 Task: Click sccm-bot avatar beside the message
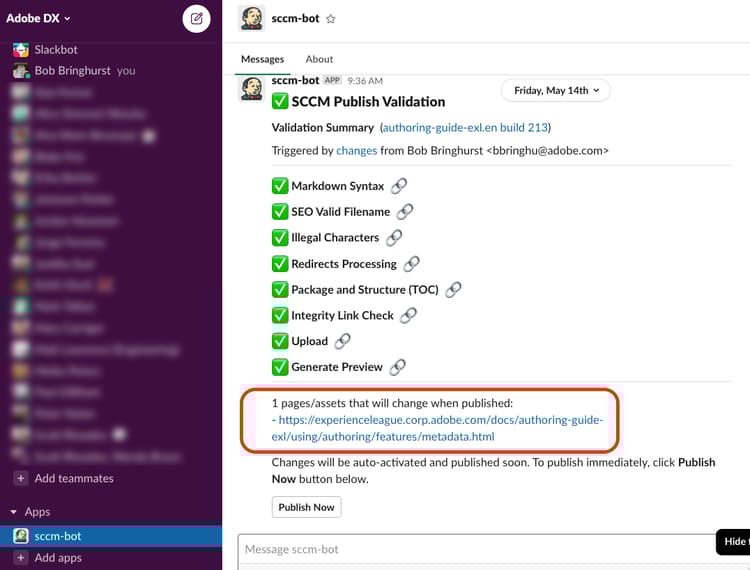click(x=251, y=88)
